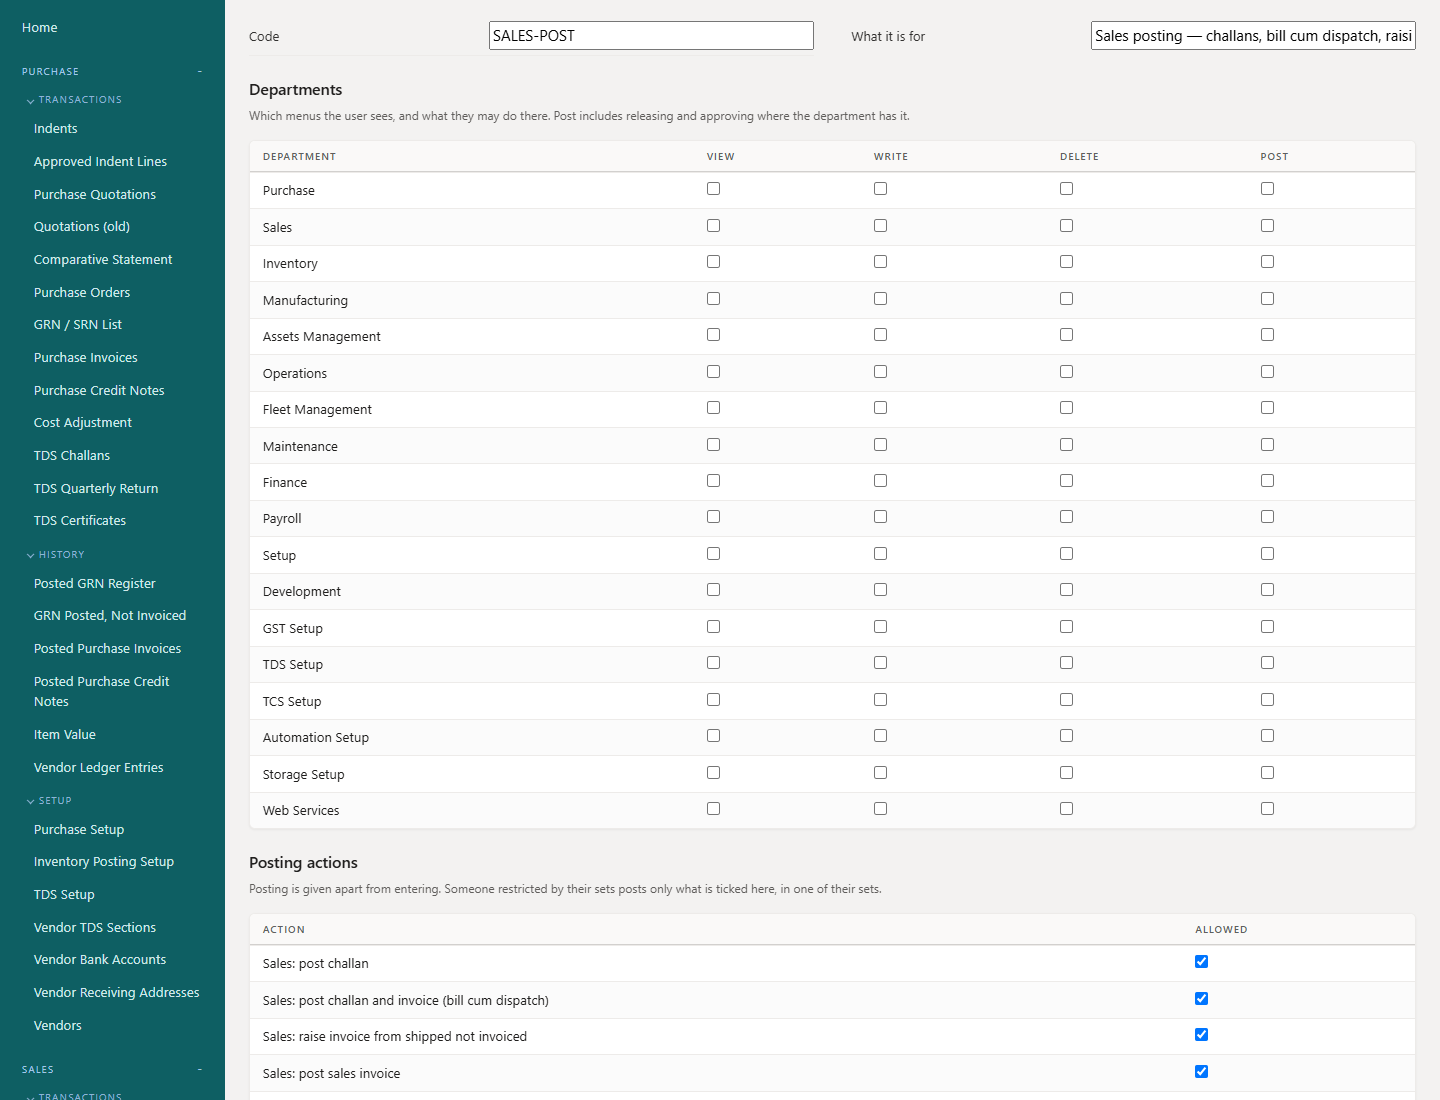Check Delete for GST Setup row
Viewport: 1440px width, 1100px height.
coord(1066,627)
